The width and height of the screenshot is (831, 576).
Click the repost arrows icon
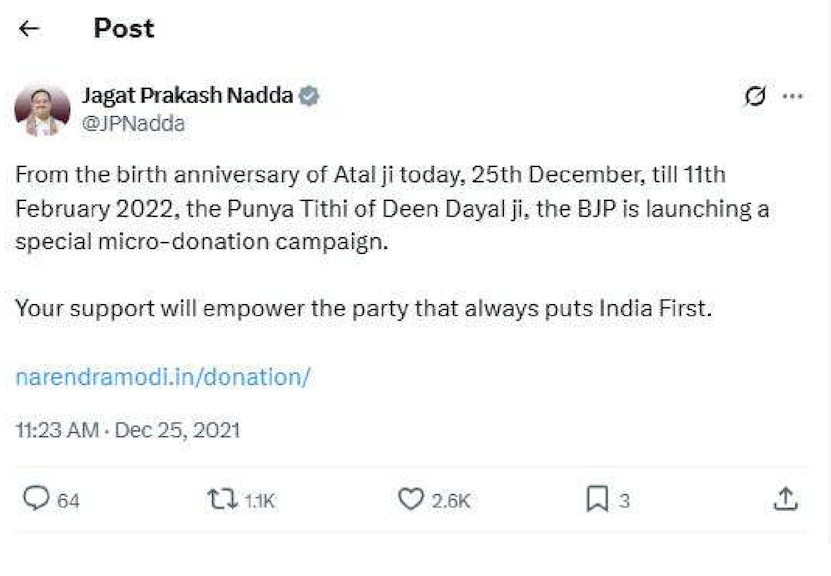[221, 499]
